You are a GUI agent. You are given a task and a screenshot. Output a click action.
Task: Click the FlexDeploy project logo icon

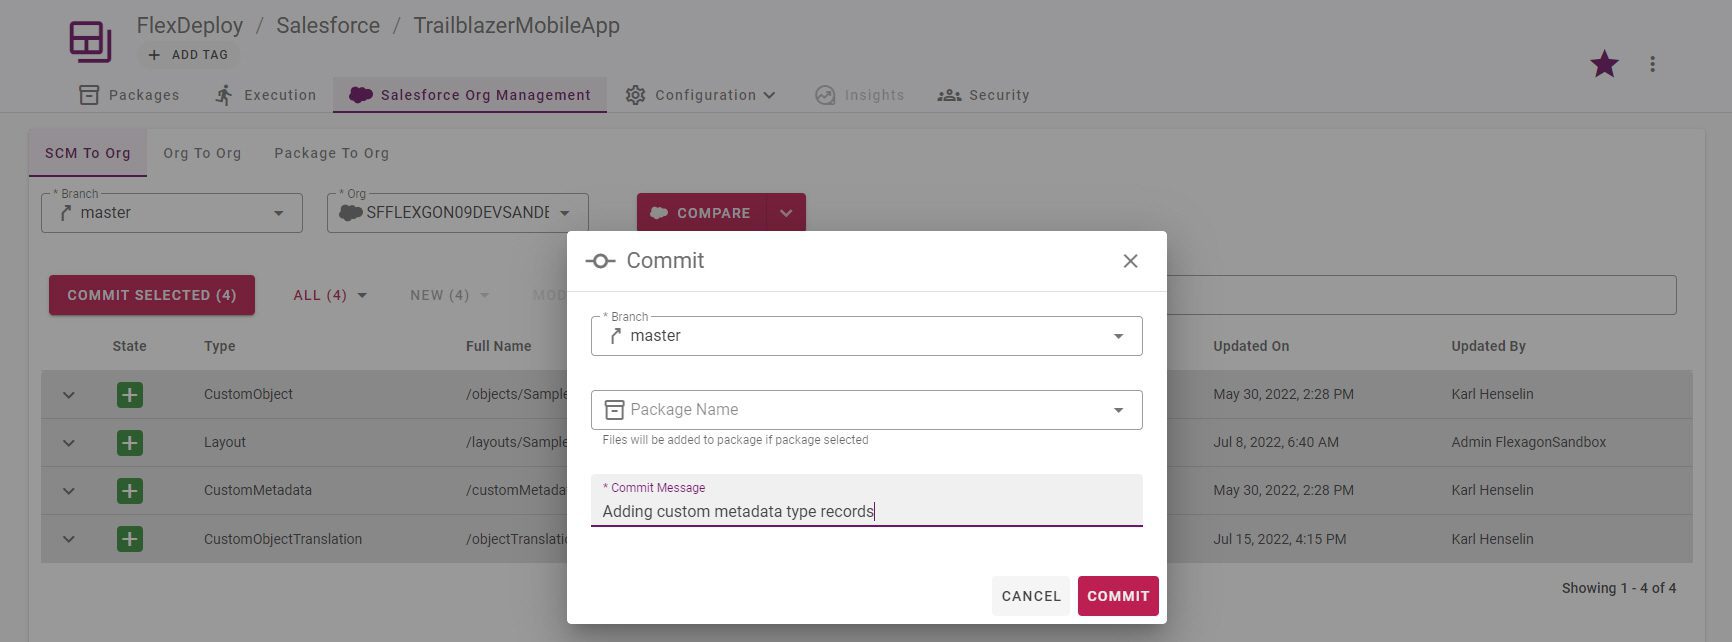(90, 42)
